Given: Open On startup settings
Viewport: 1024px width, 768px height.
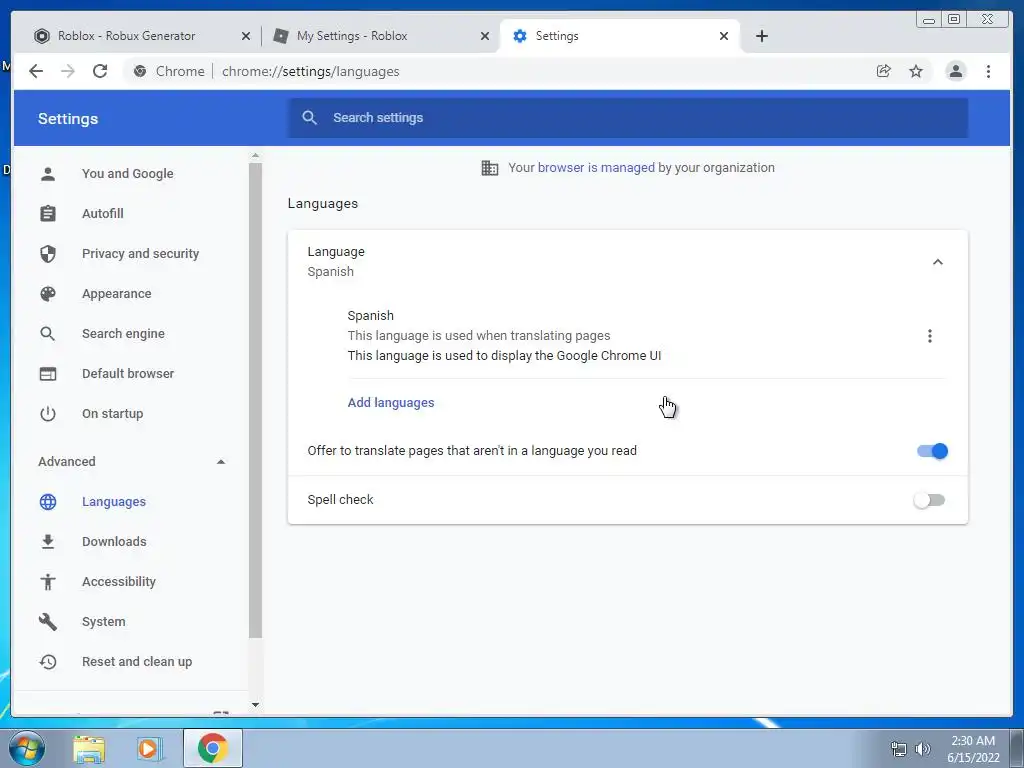Looking at the screenshot, I should pyautogui.click(x=112, y=413).
